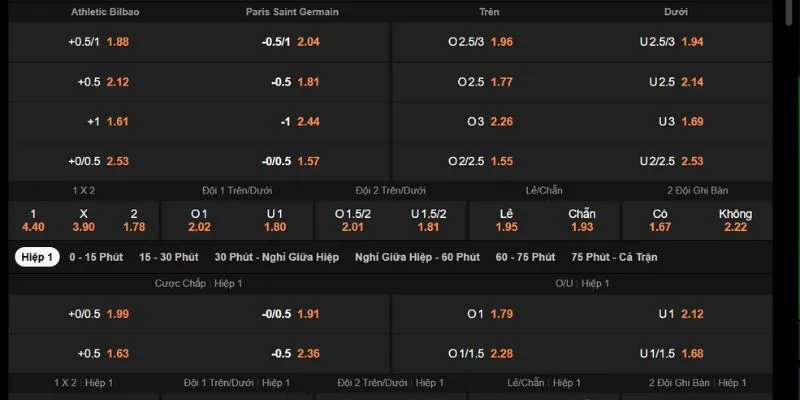
Task: Pick Paris Saint Germain -0.5/1 at 2.04
Action: (x=290, y=42)
